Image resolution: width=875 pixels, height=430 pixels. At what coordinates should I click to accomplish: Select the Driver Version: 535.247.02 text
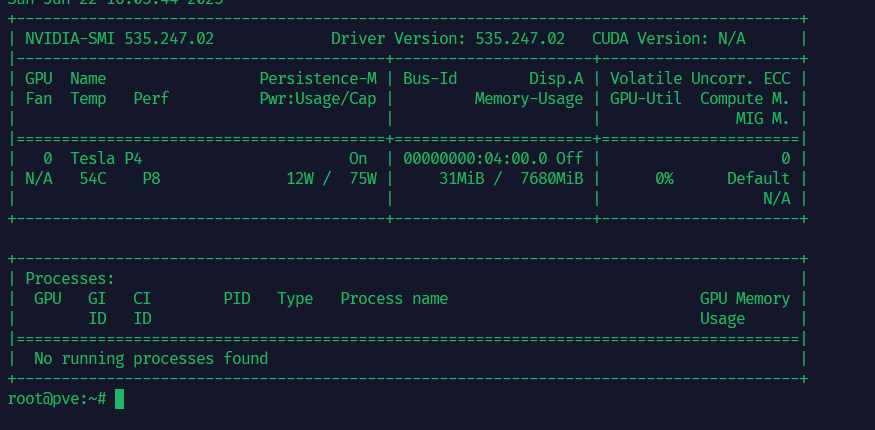point(448,38)
